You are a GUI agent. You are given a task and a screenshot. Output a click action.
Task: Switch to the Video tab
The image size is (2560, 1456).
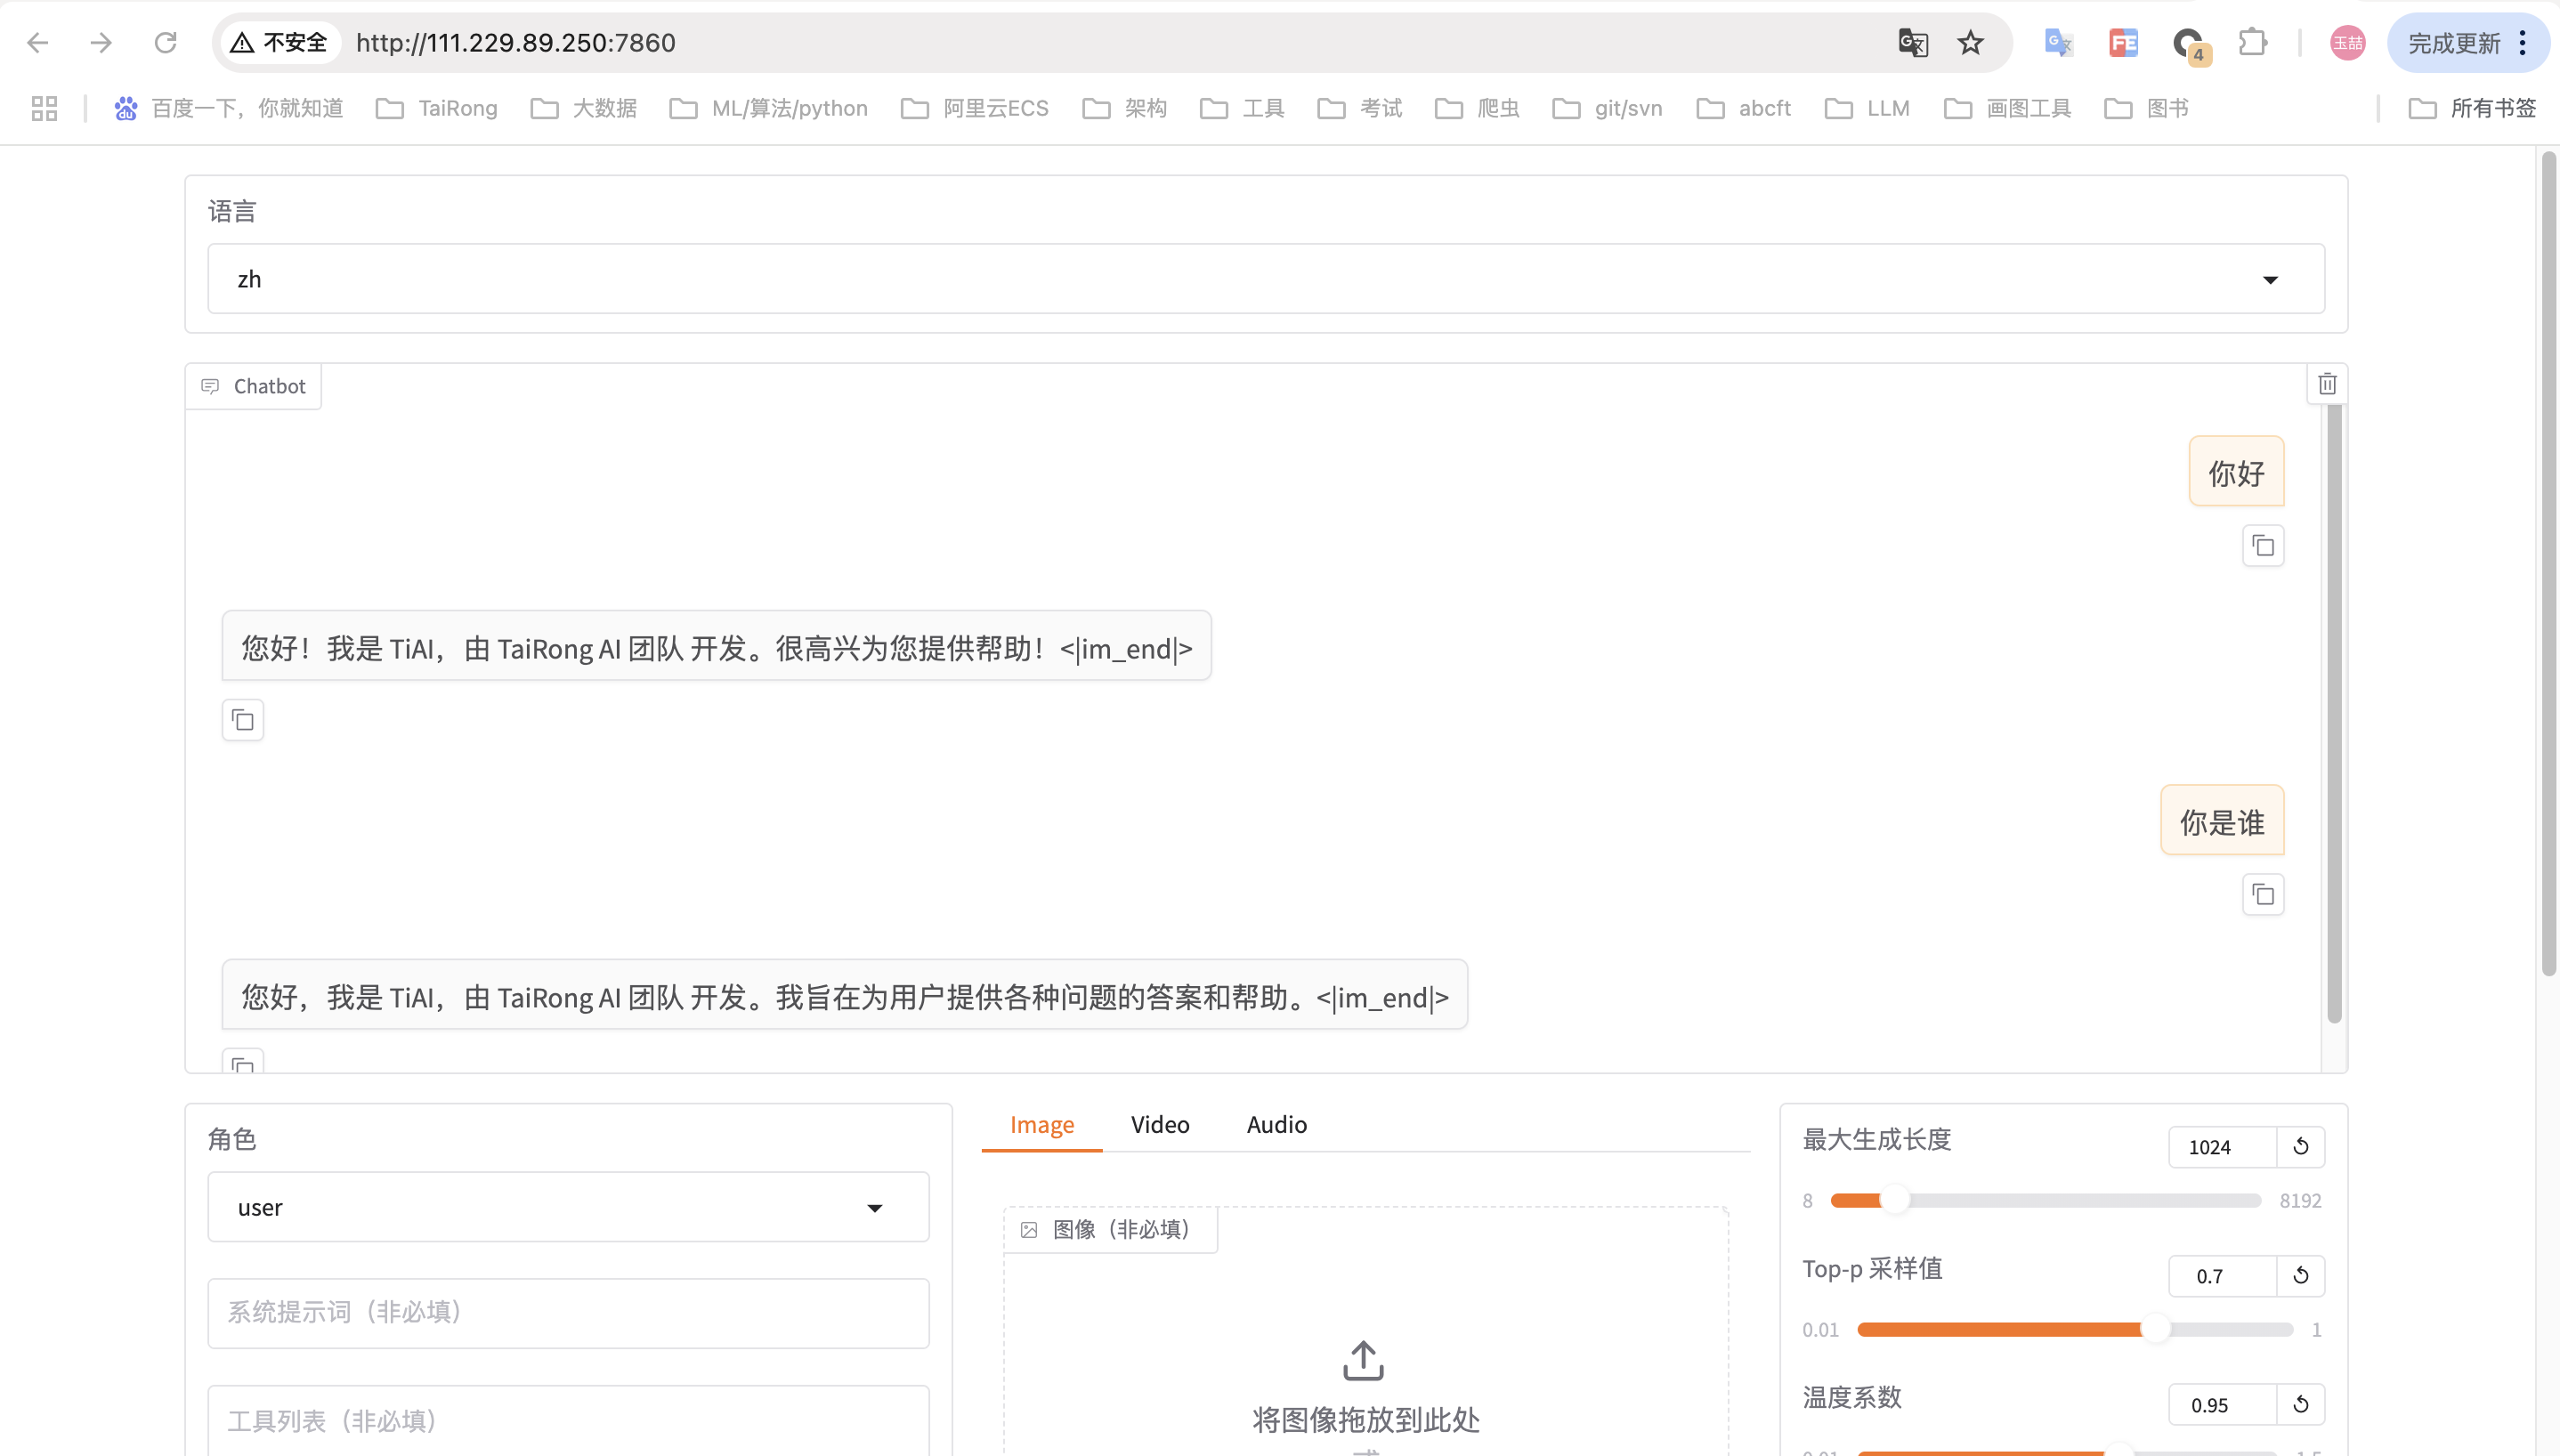click(1160, 1125)
